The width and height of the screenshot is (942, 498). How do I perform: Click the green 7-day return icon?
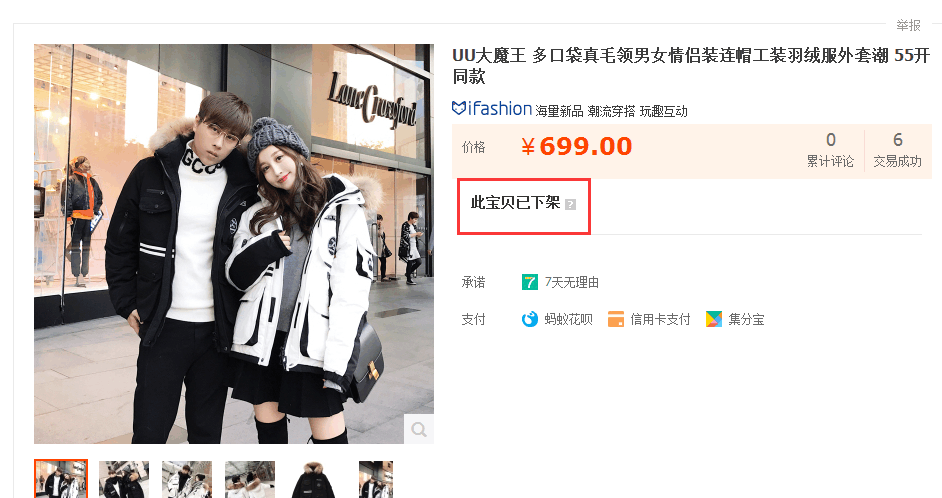pos(529,282)
